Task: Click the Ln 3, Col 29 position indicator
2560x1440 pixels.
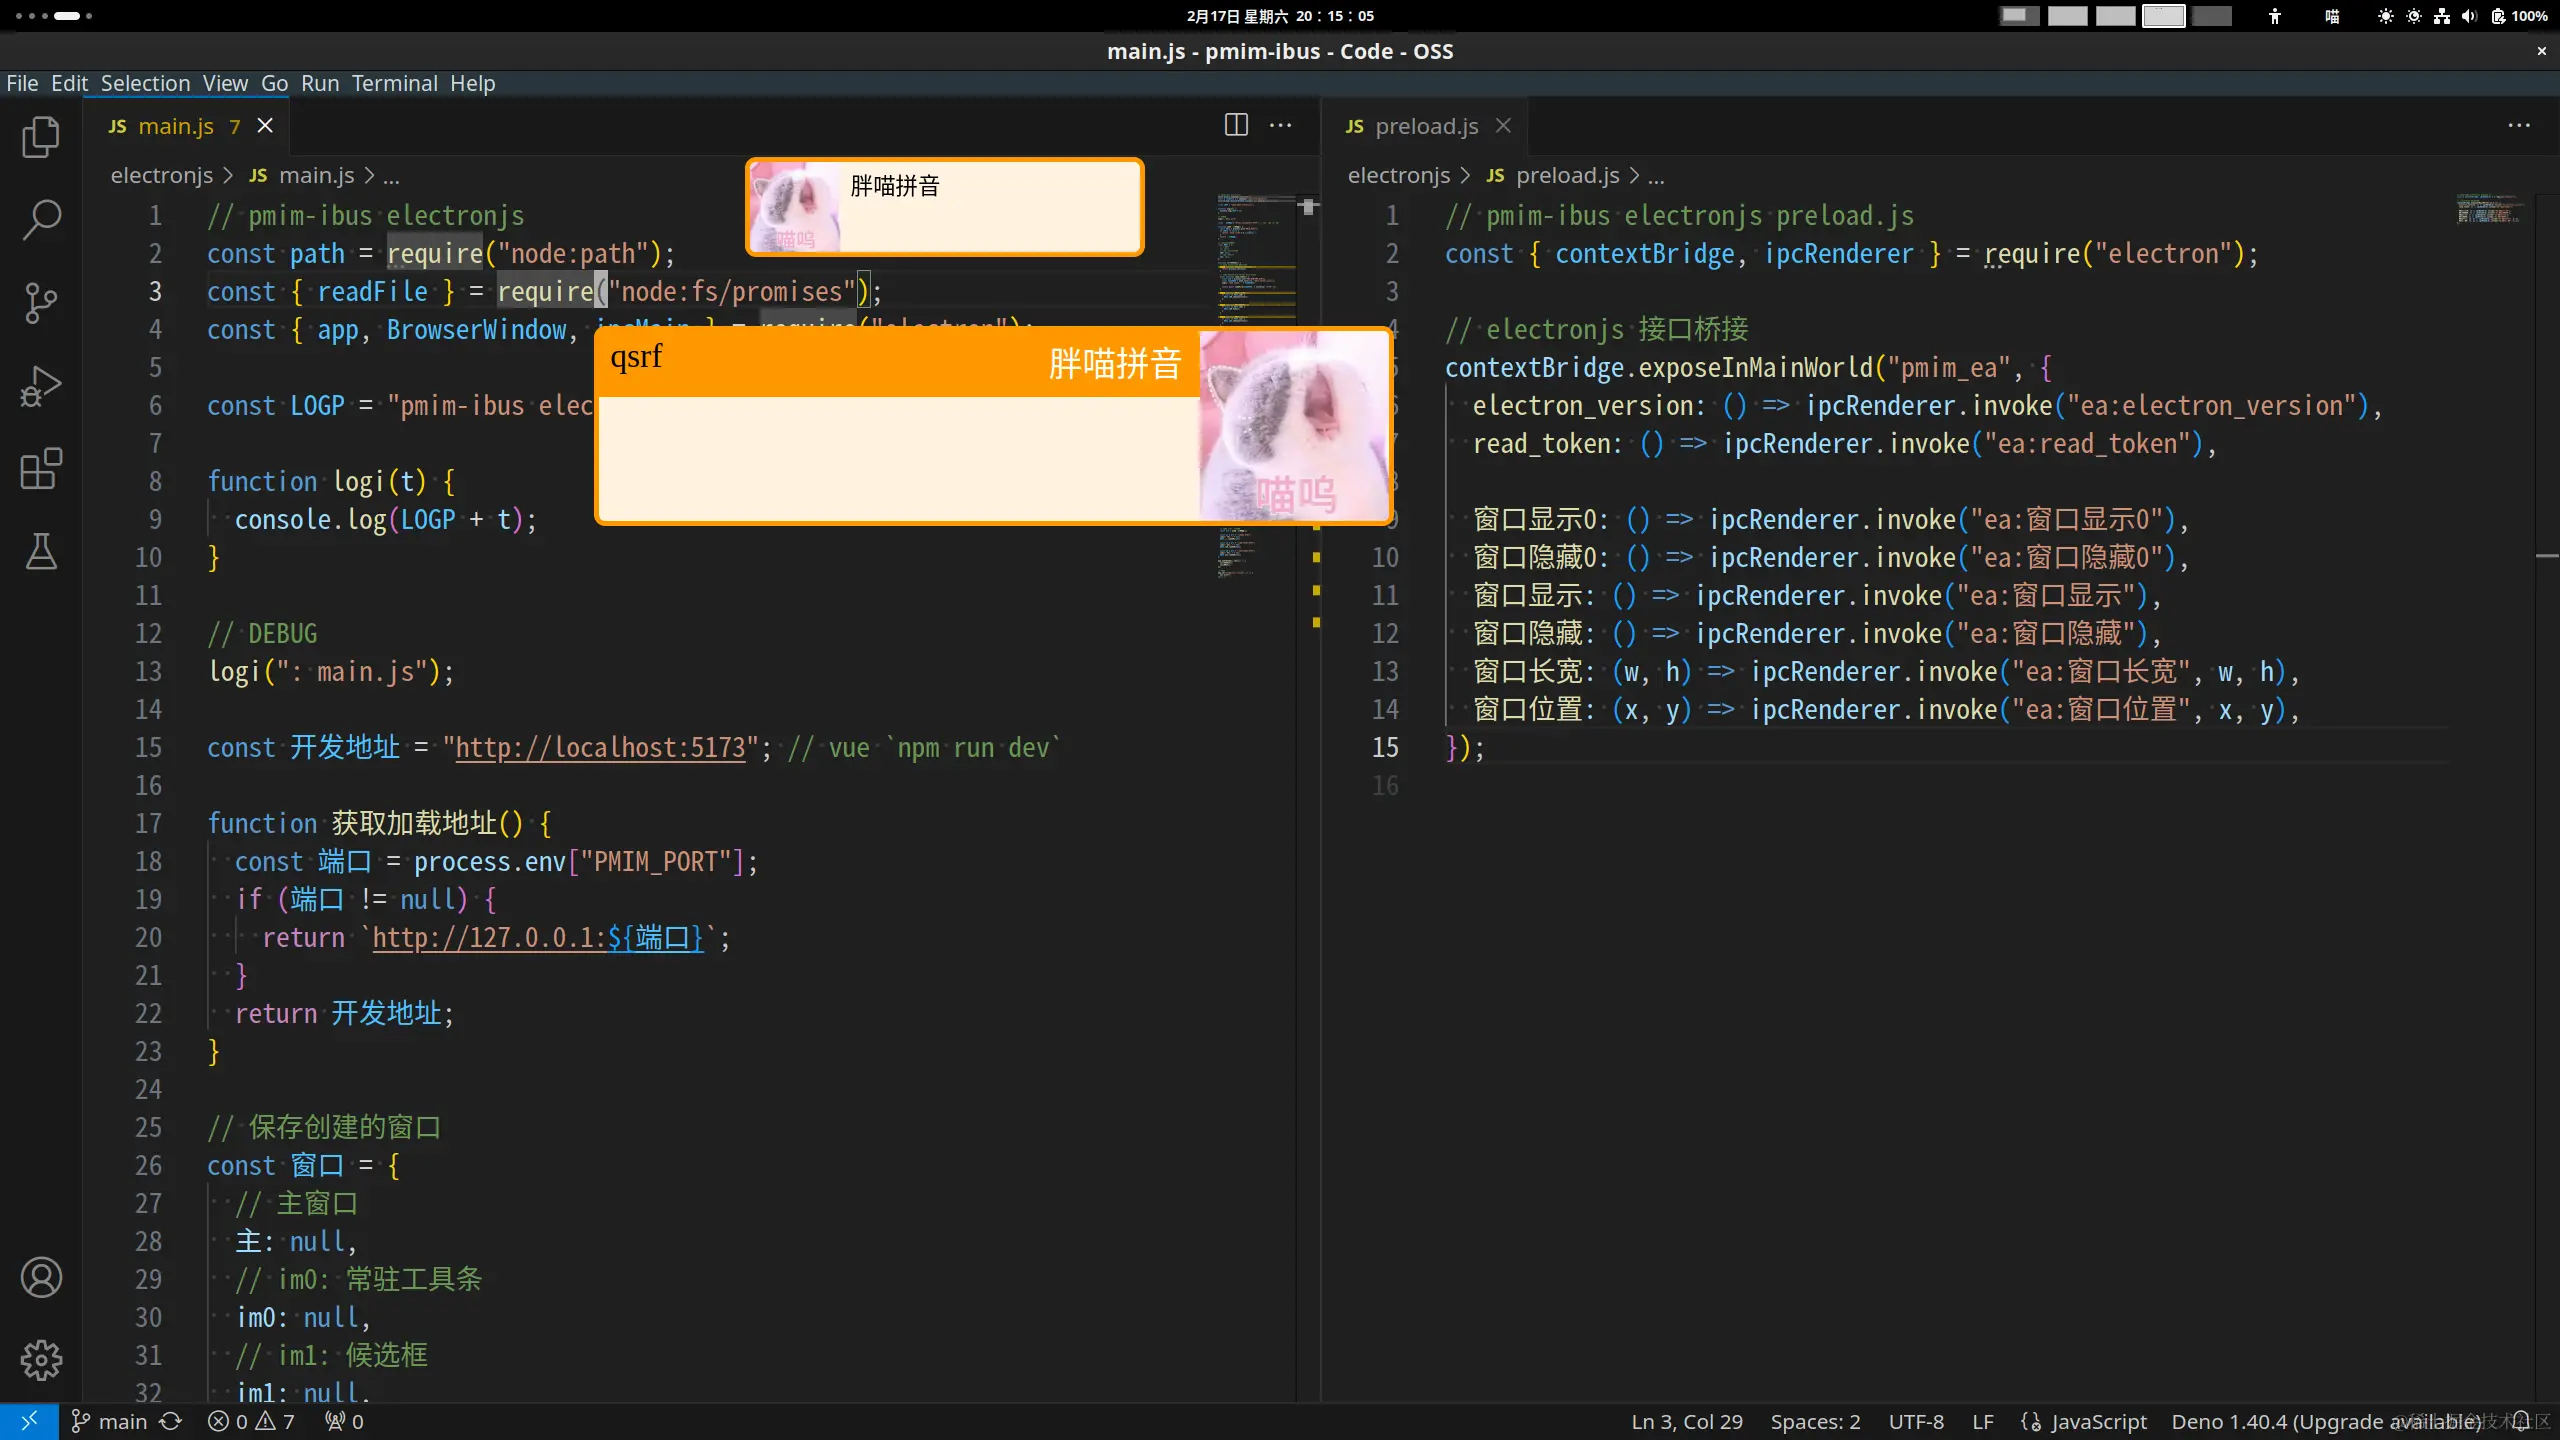Action: pyautogui.click(x=1686, y=1421)
